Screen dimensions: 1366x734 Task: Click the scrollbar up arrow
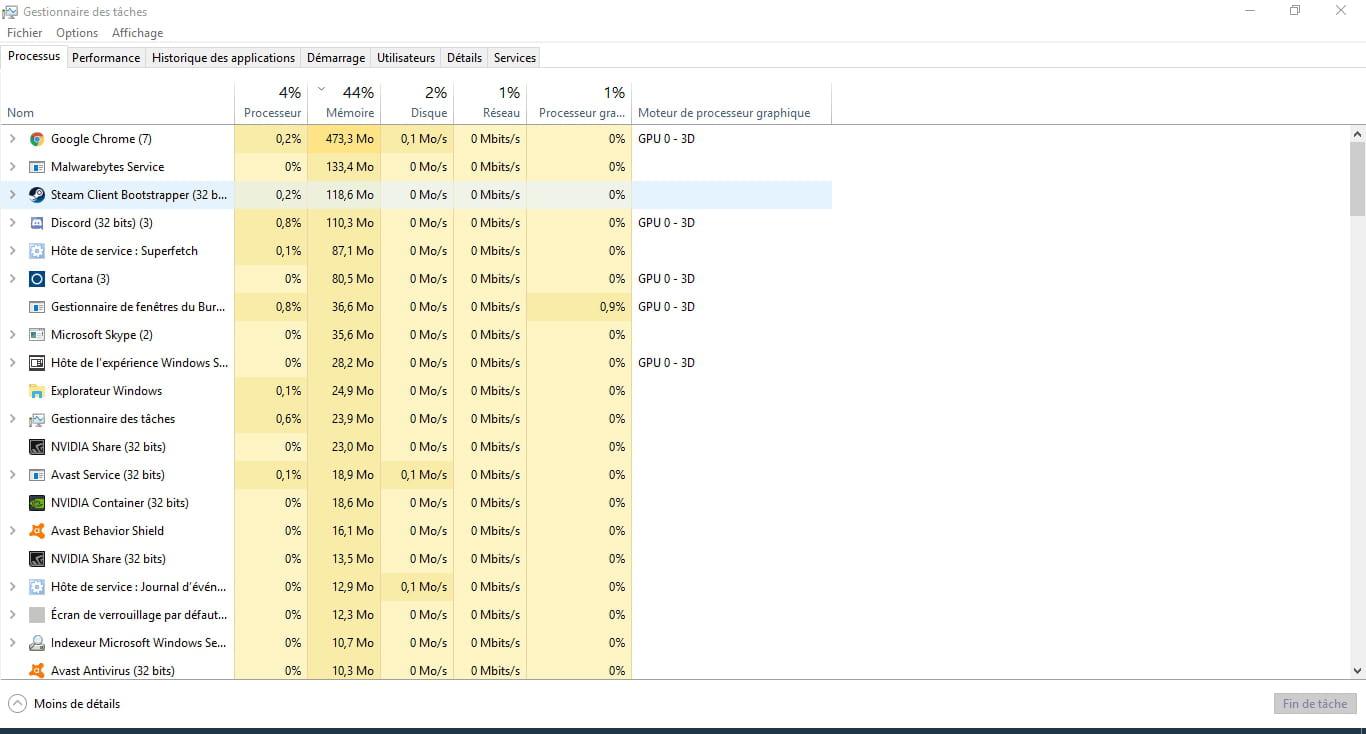point(1357,134)
